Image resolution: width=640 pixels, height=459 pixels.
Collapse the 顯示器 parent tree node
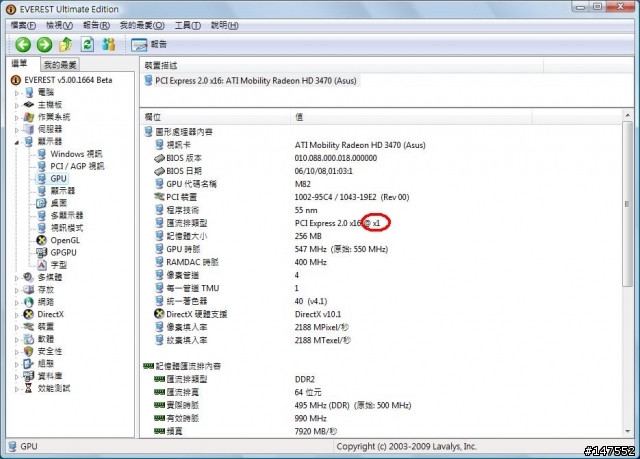coord(17,142)
